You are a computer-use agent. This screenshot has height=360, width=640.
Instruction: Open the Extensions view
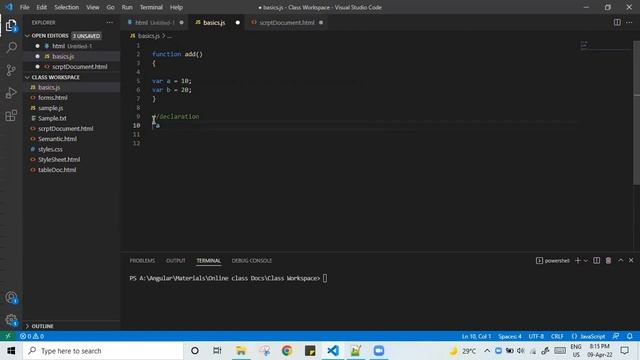[11, 116]
